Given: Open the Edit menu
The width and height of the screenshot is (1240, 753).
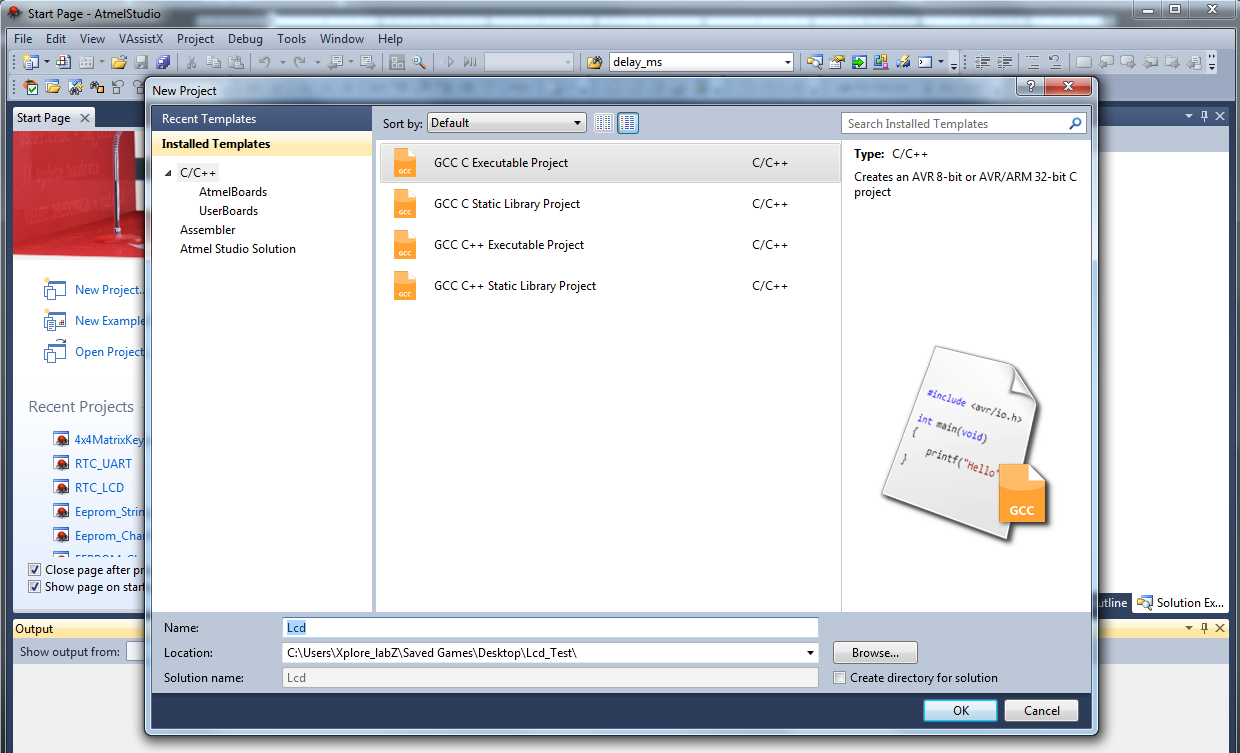Looking at the screenshot, I should (x=56, y=39).
